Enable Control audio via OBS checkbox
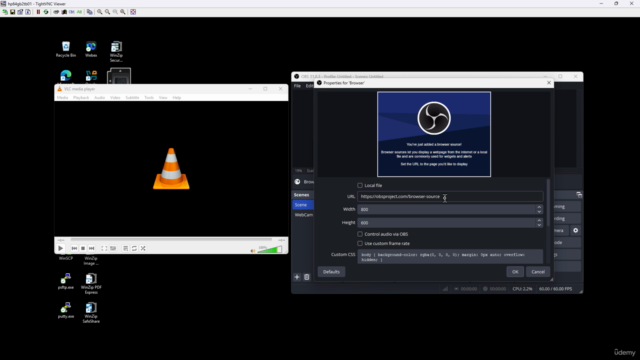The height and width of the screenshot is (360, 640). (360, 234)
